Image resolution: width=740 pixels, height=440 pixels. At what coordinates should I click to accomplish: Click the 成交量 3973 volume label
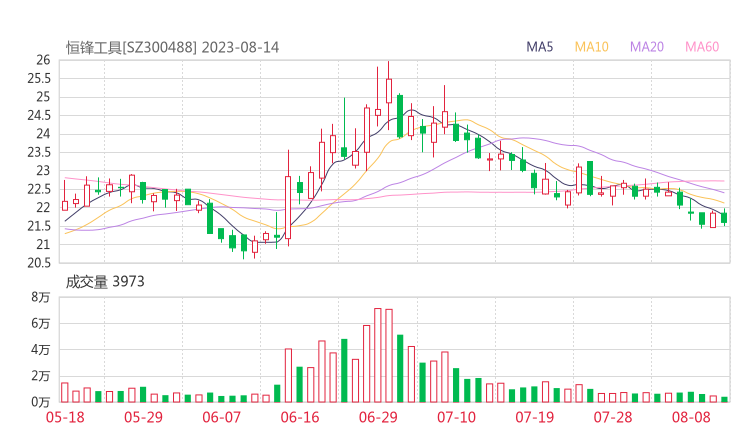pos(105,282)
